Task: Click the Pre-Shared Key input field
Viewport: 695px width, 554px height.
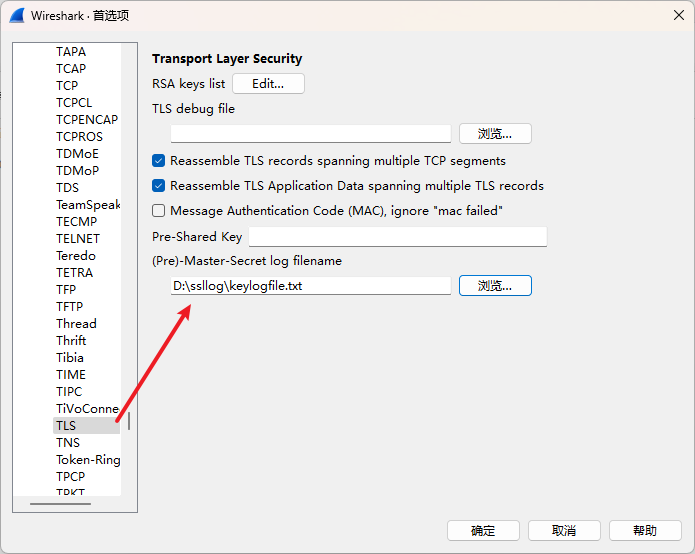Action: point(397,237)
